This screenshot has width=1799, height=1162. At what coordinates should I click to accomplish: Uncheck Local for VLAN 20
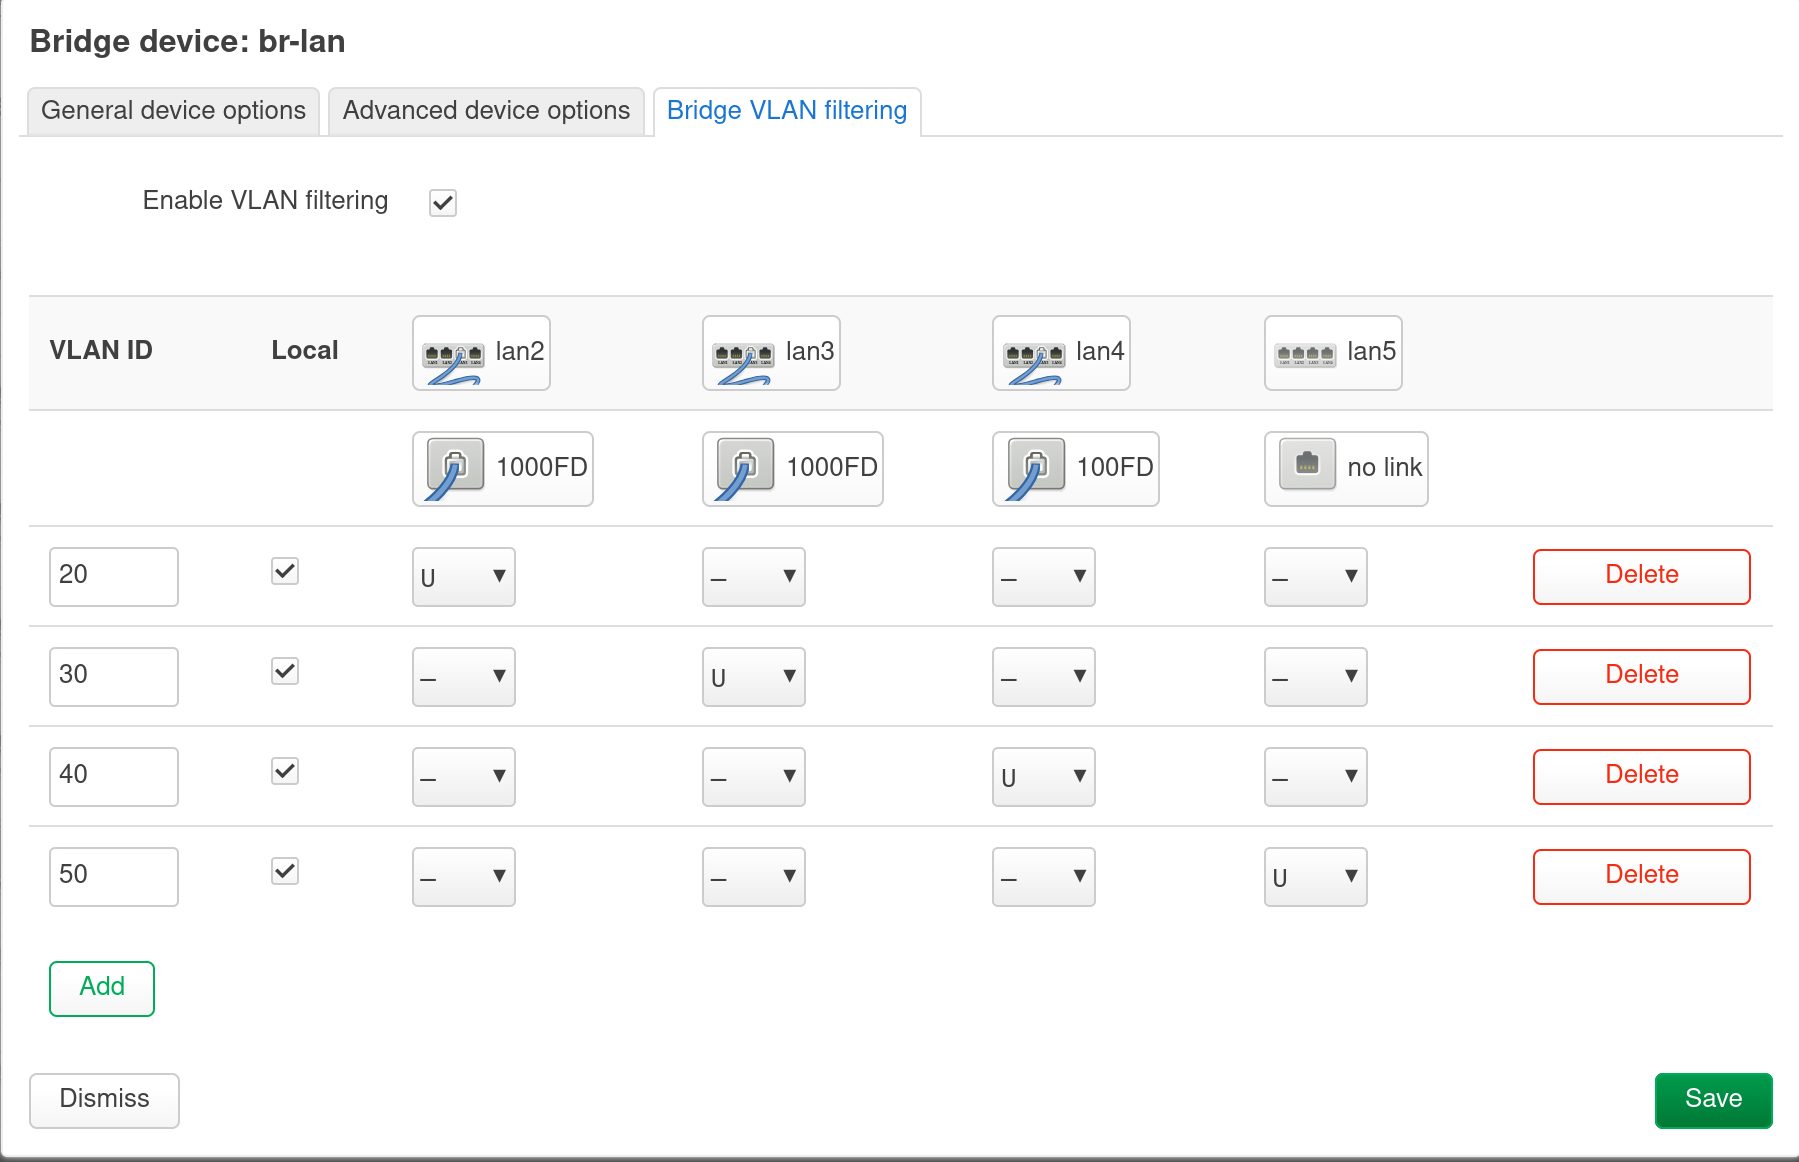(285, 571)
